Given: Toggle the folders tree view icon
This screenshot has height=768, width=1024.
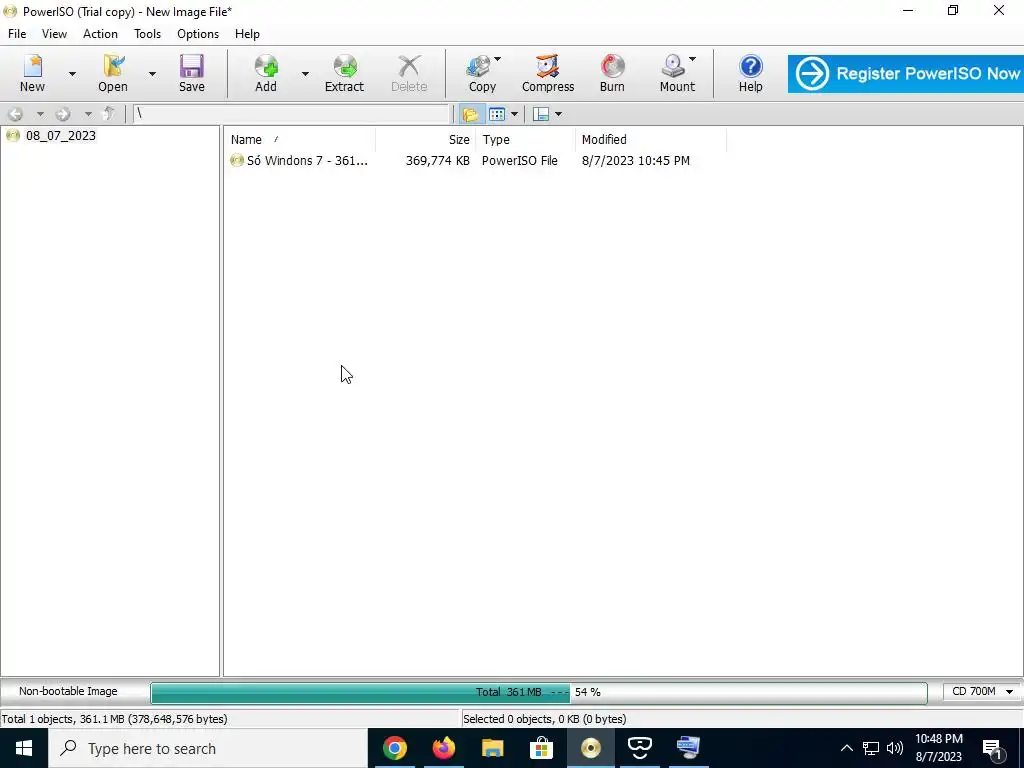Looking at the screenshot, I should click(x=470, y=114).
